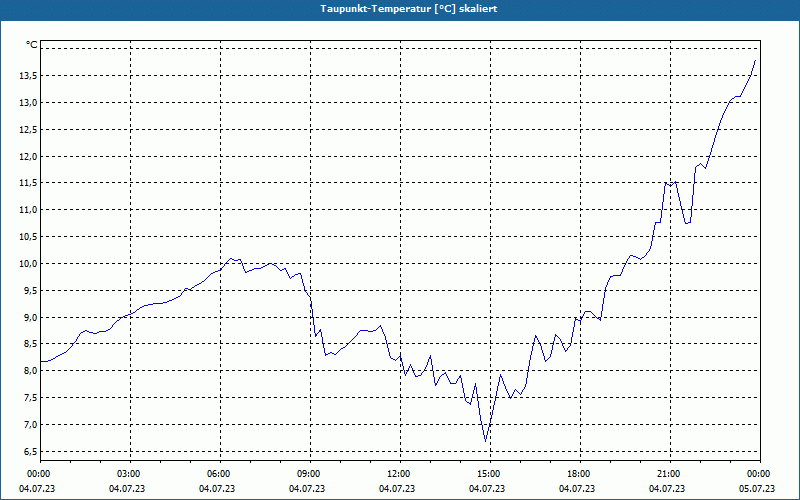Click the 21:00 time axis label
This screenshot has width=800, height=500.
[x=670, y=474]
